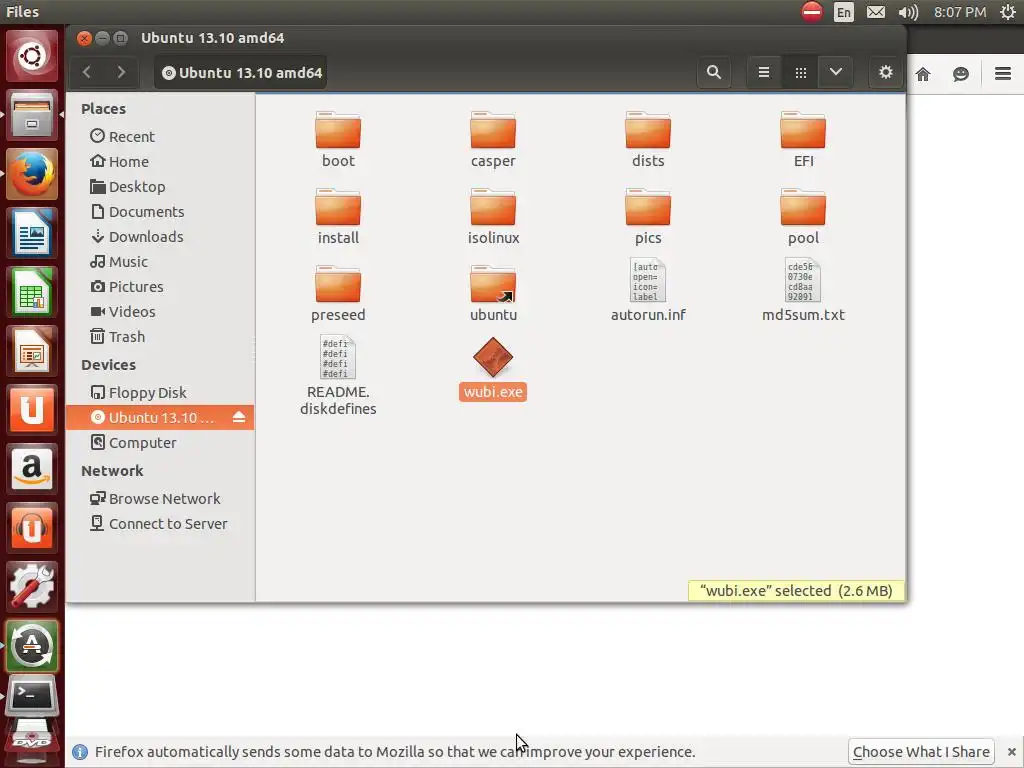Switch to list view

point(763,72)
